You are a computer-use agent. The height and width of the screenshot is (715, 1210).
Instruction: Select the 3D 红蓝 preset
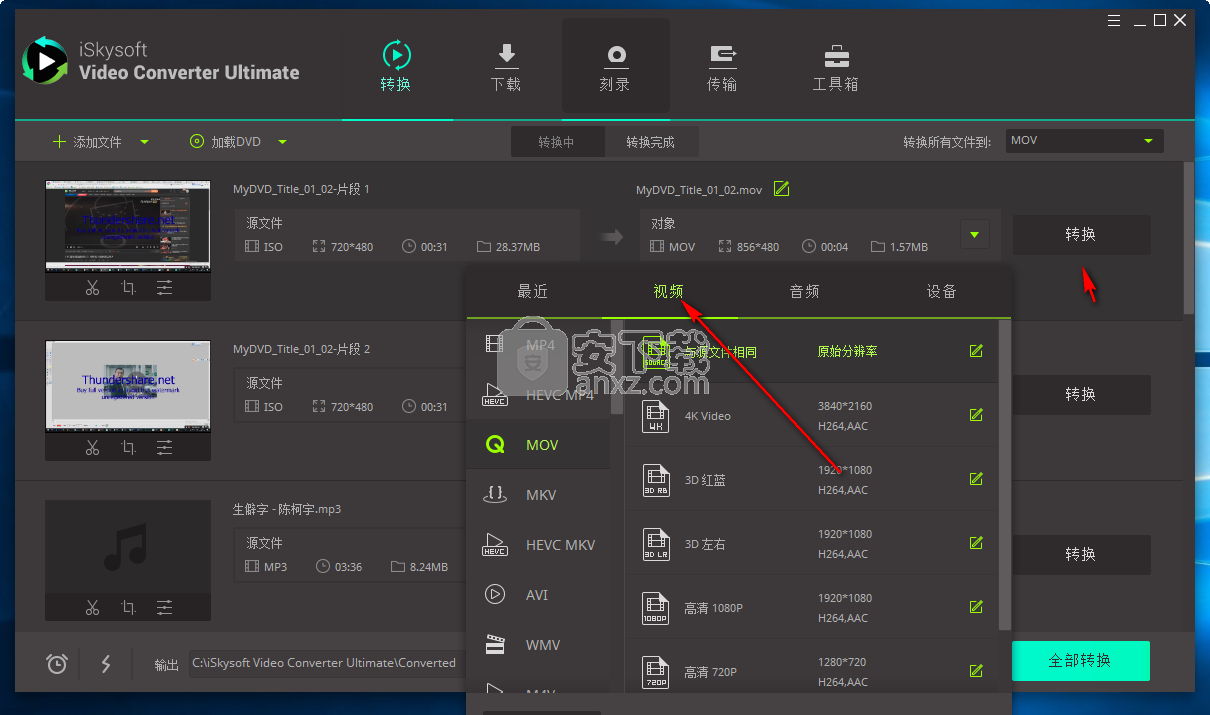pyautogui.click(x=811, y=480)
